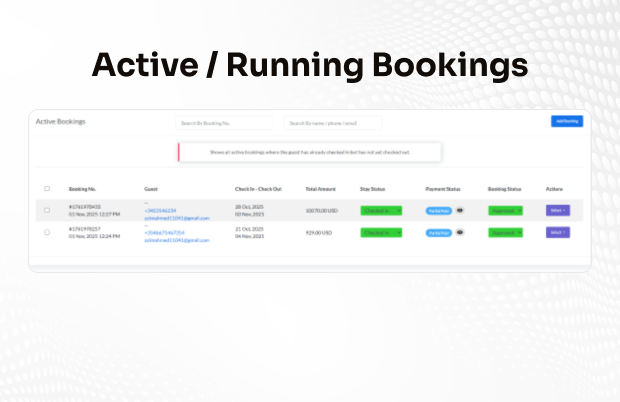The height and width of the screenshot is (402, 620).
Task: Click Partial Paid badge in 10070.00 USD row
Action: click(439, 211)
